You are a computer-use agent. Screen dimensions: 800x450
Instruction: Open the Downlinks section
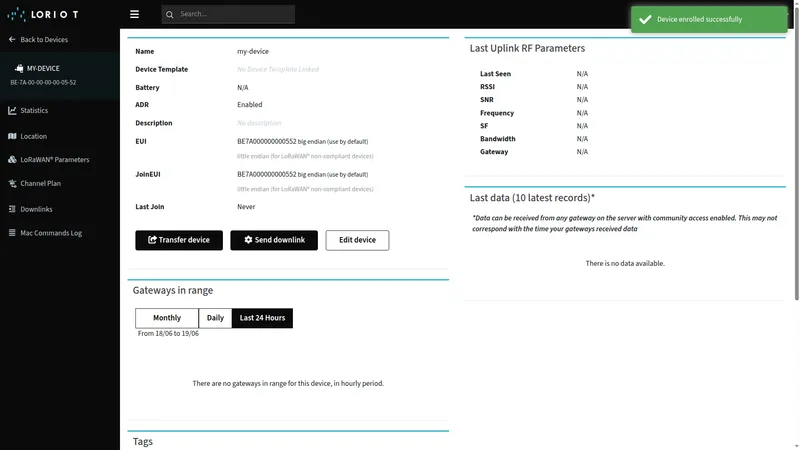36,209
